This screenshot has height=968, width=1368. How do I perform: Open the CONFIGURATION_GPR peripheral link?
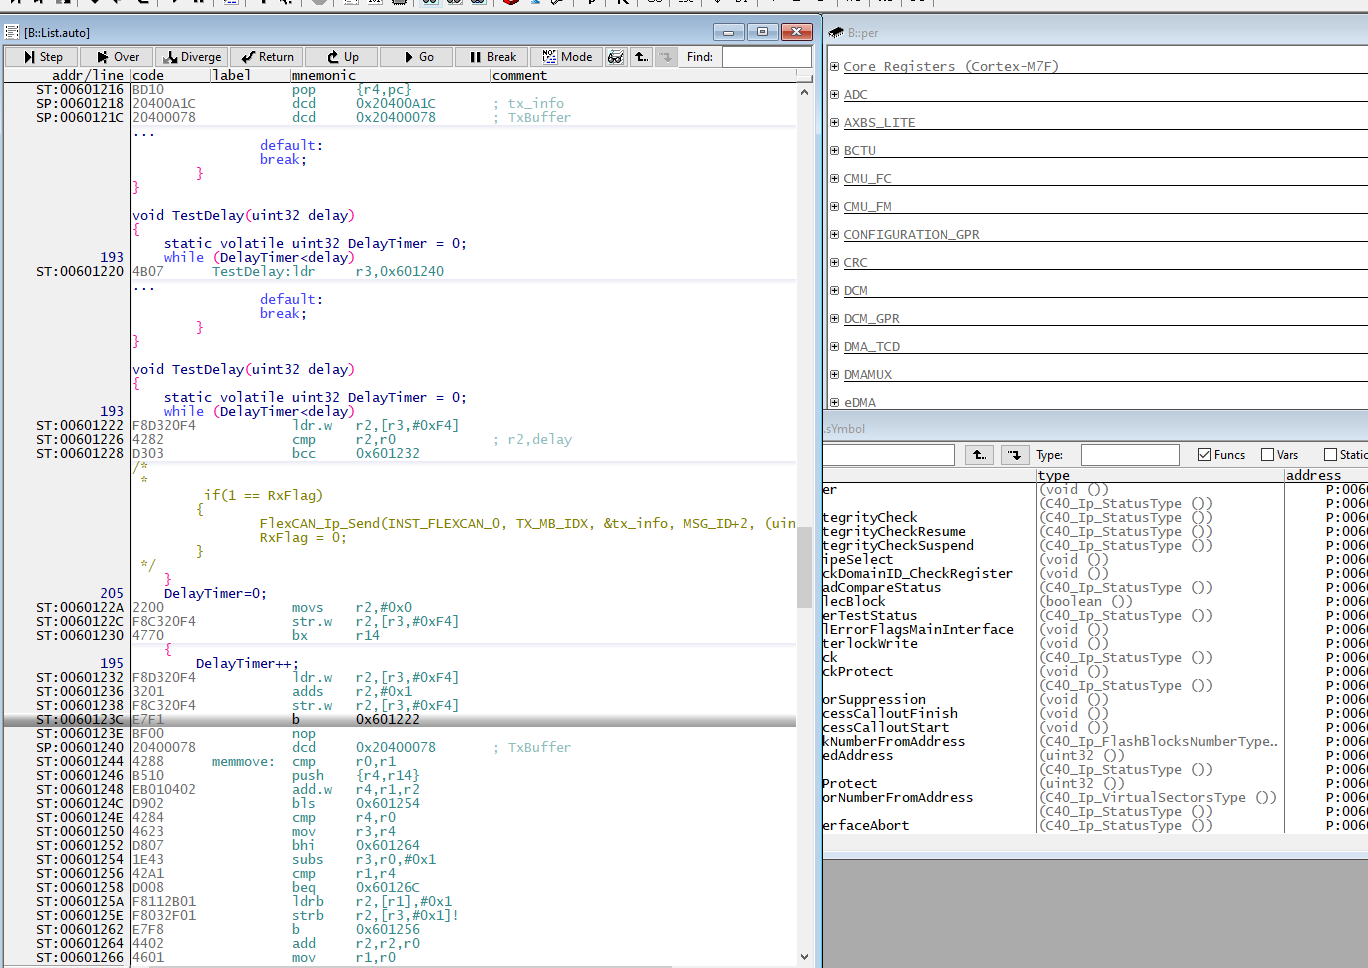click(x=911, y=235)
